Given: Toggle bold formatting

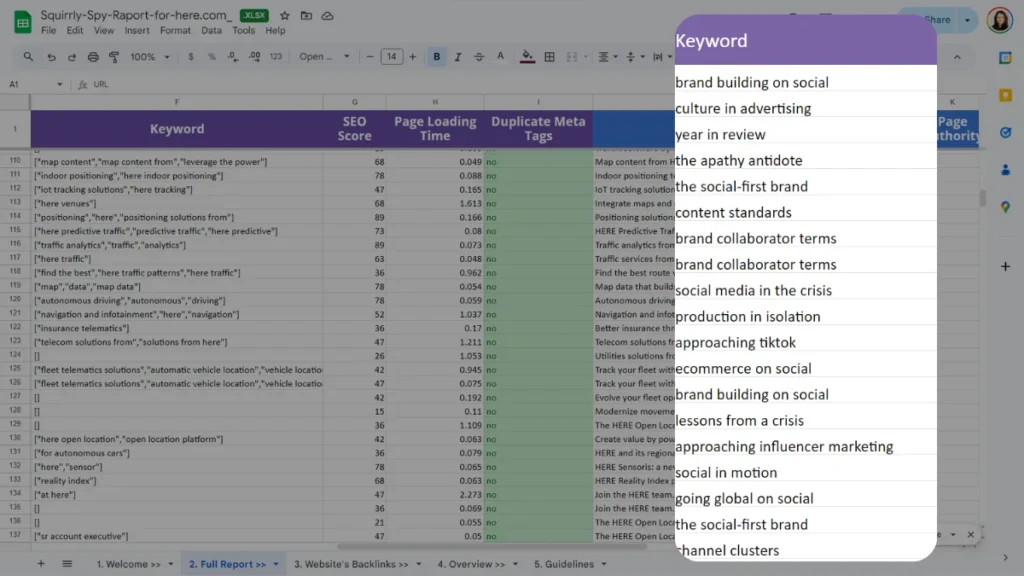Looking at the screenshot, I should click(x=437, y=57).
